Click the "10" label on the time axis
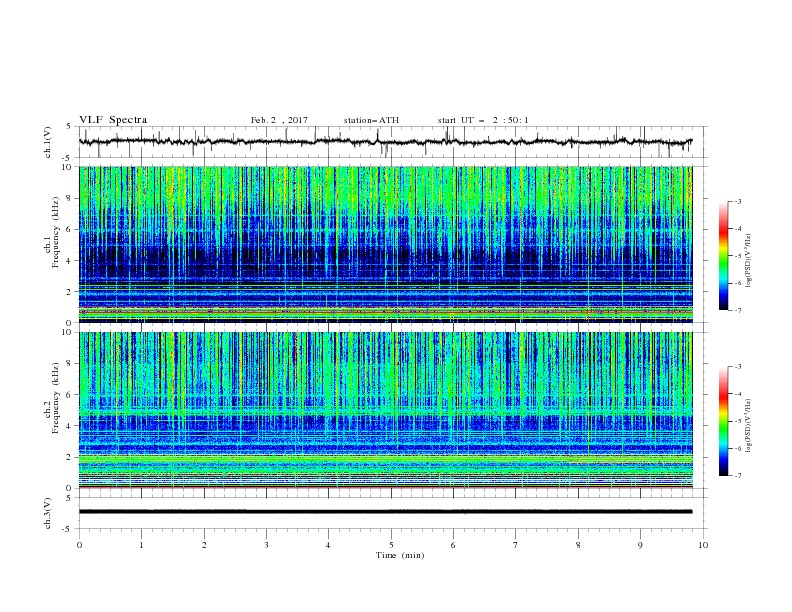 coord(703,545)
